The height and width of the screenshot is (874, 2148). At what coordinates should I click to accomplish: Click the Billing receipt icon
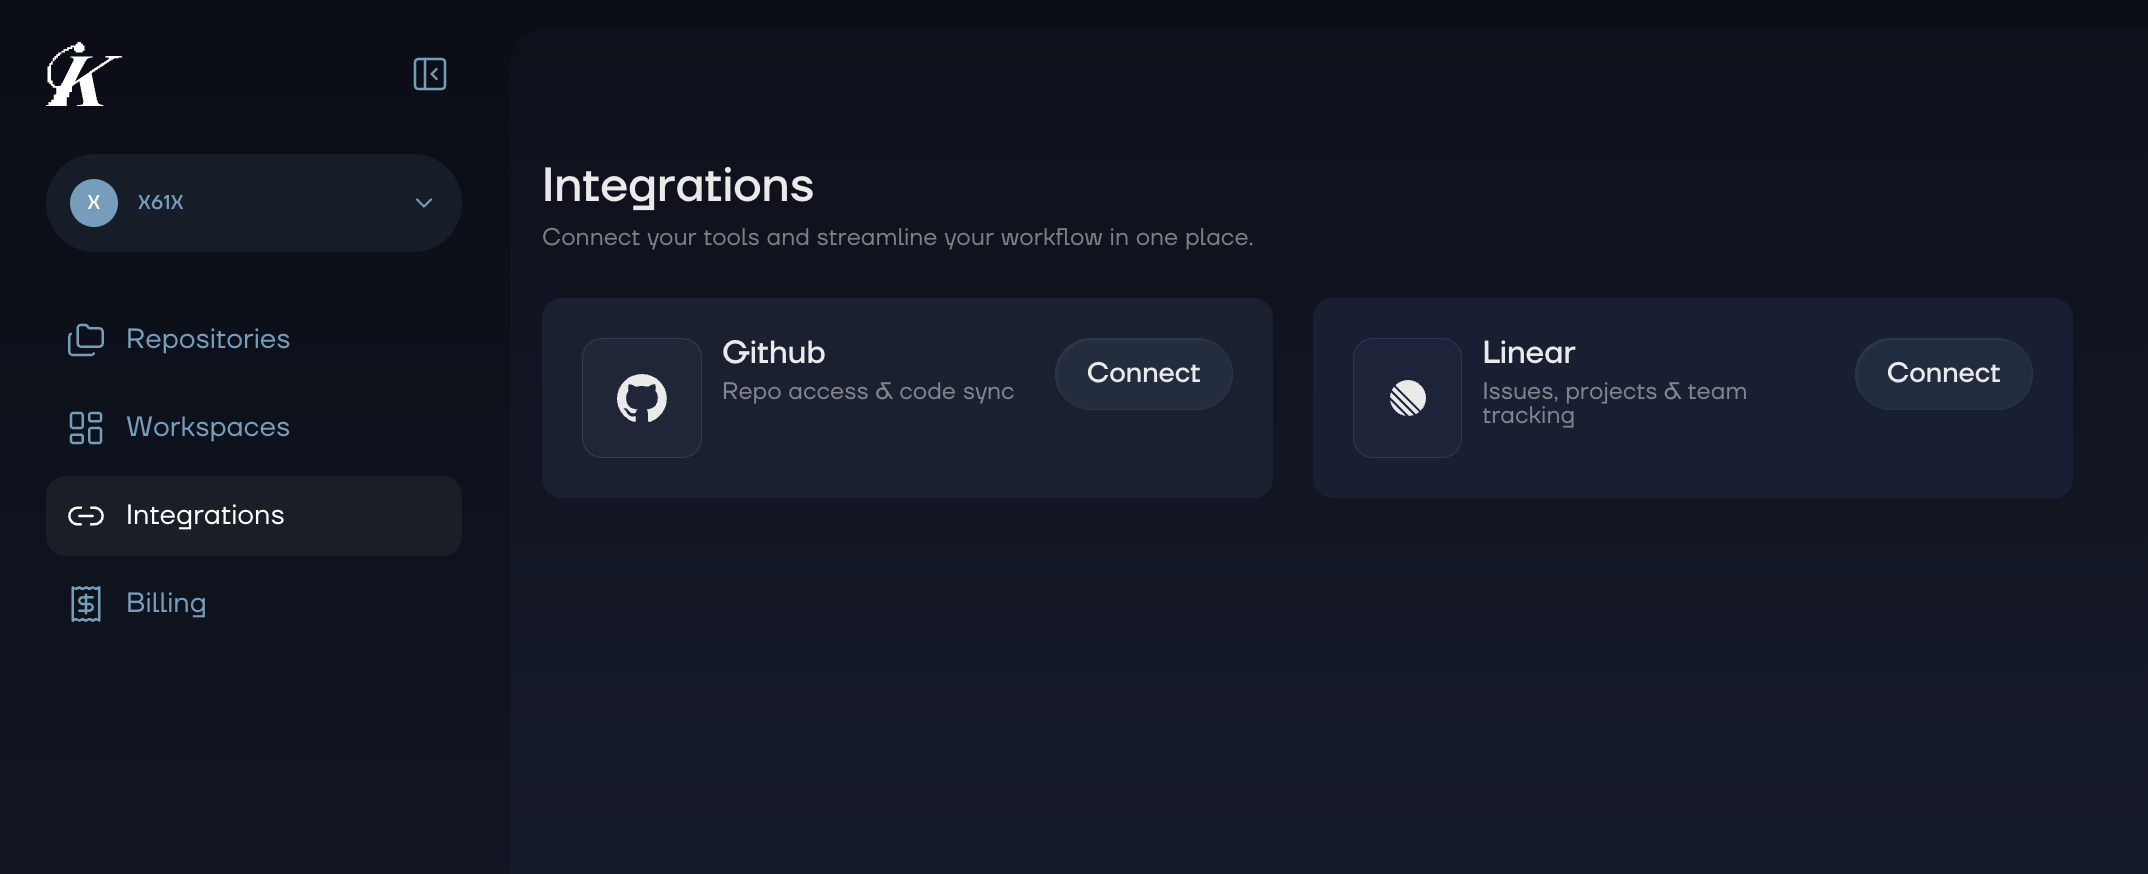tap(86, 603)
